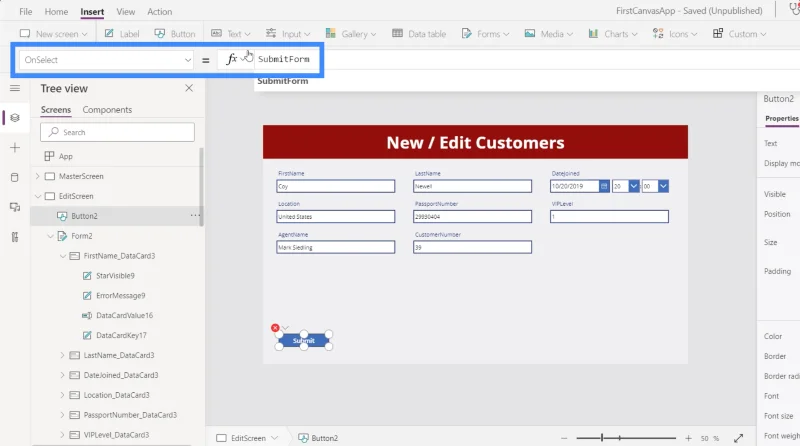Expand the MasterScreen tree node

[x=37, y=176]
